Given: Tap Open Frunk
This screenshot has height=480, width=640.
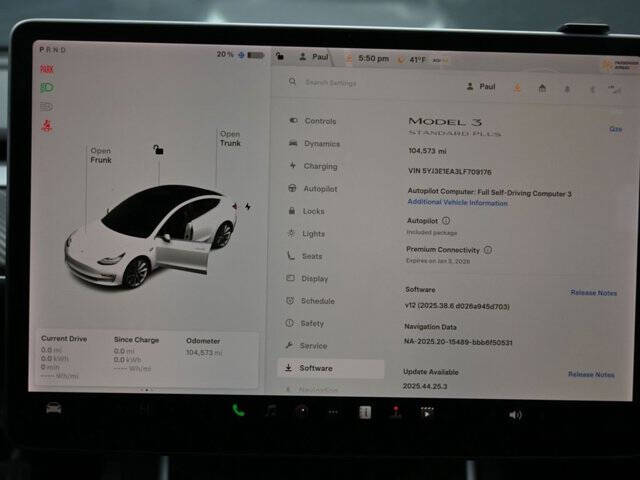Looking at the screenshot, I should point(100,155).
